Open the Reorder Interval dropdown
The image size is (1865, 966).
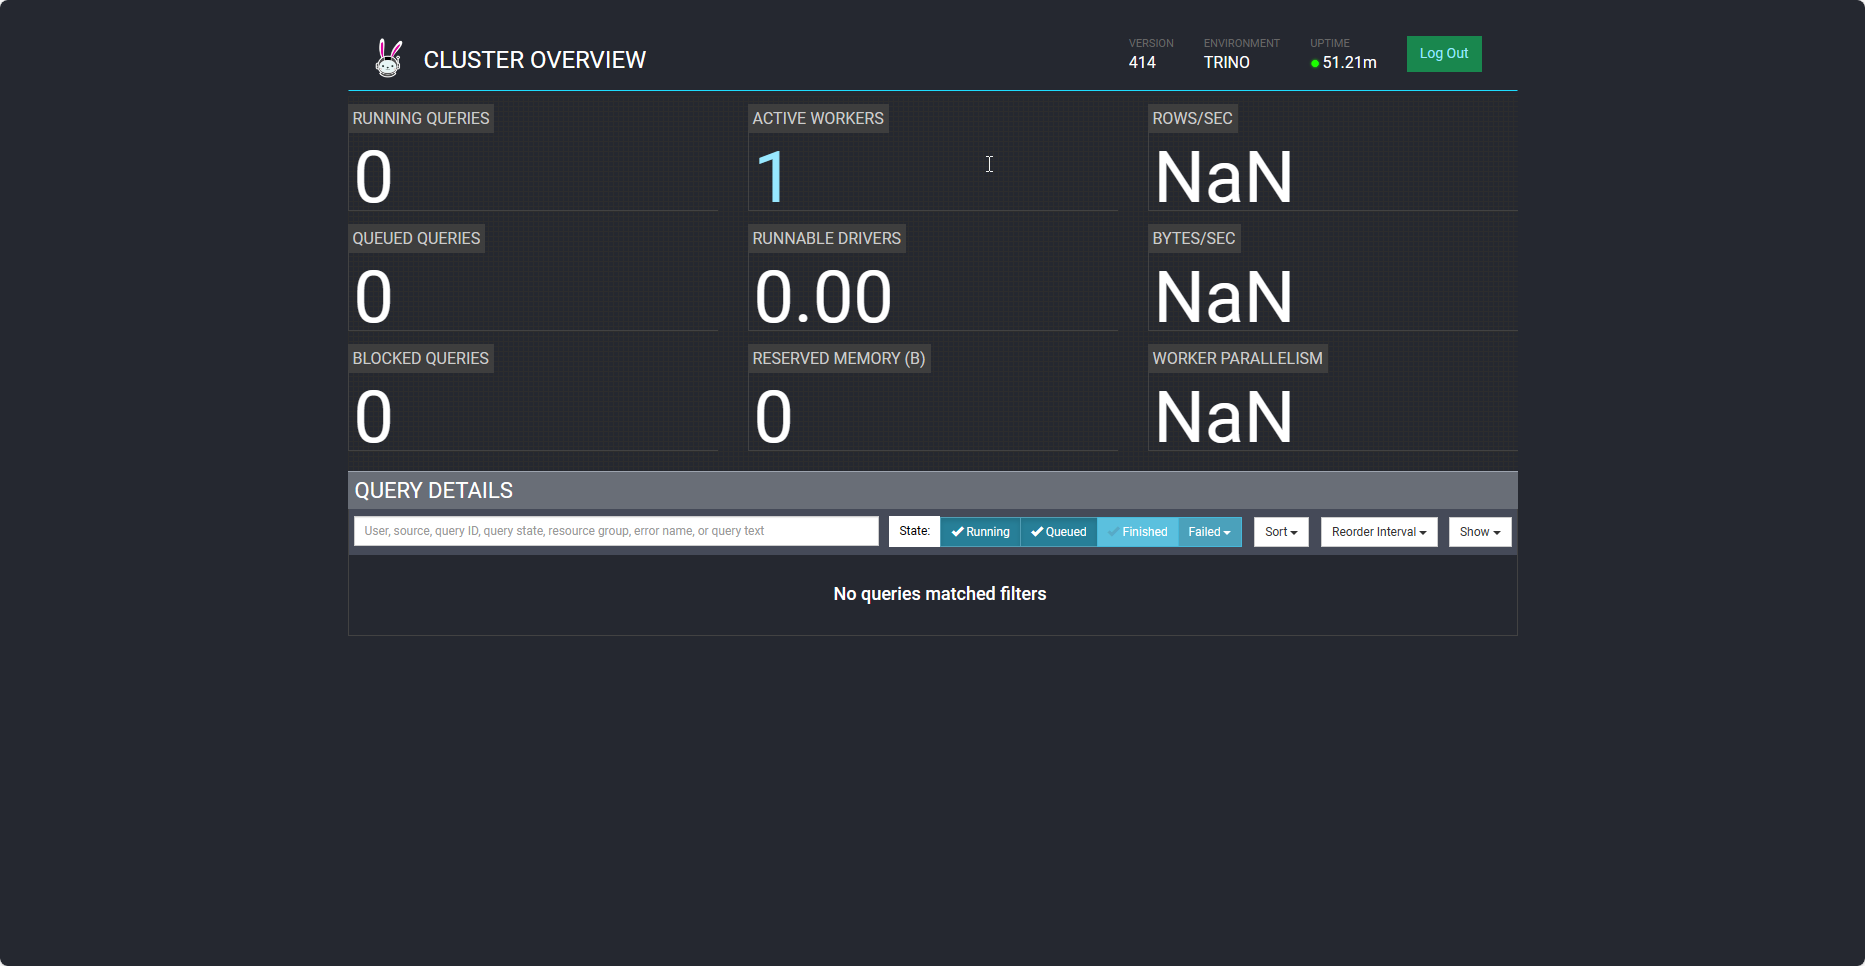click(1379, 532)
